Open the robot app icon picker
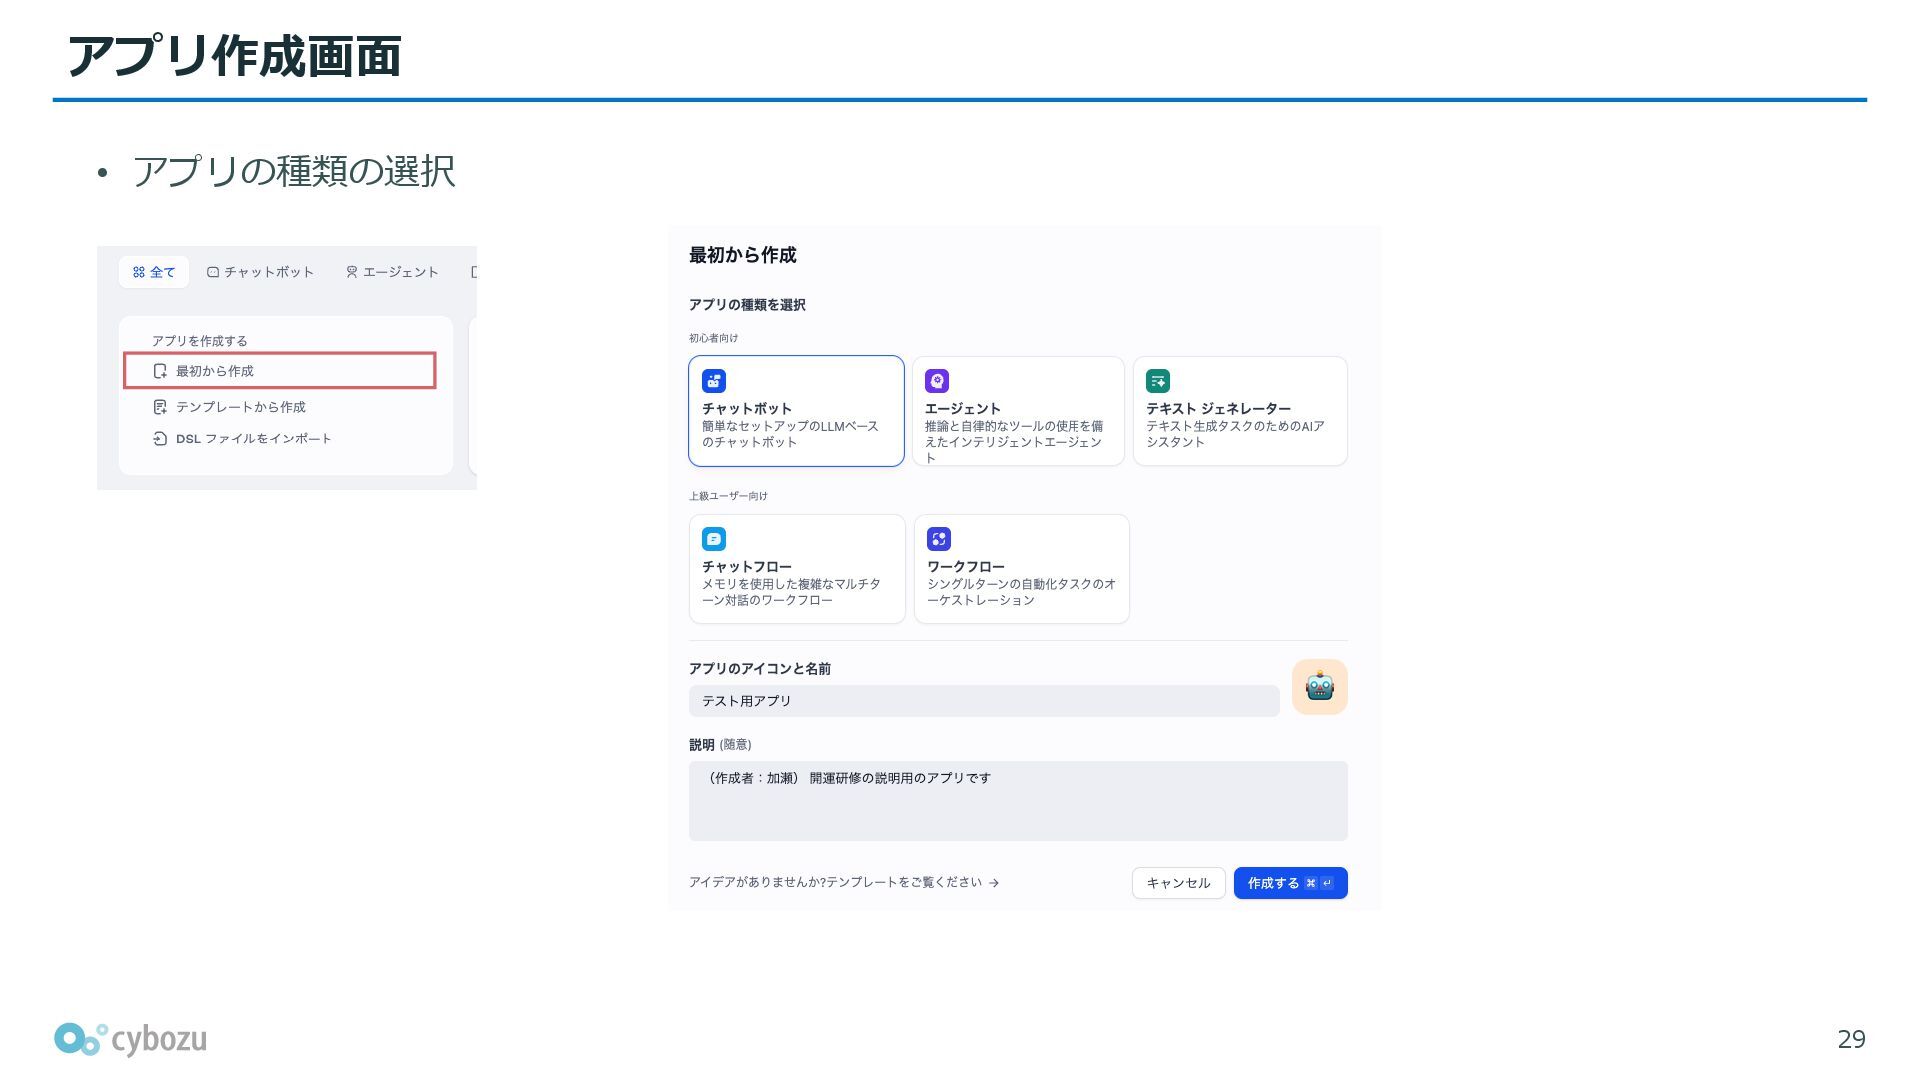Screen dimensions: 1920x1080 pyautogui.click(x=1320, y=687)
